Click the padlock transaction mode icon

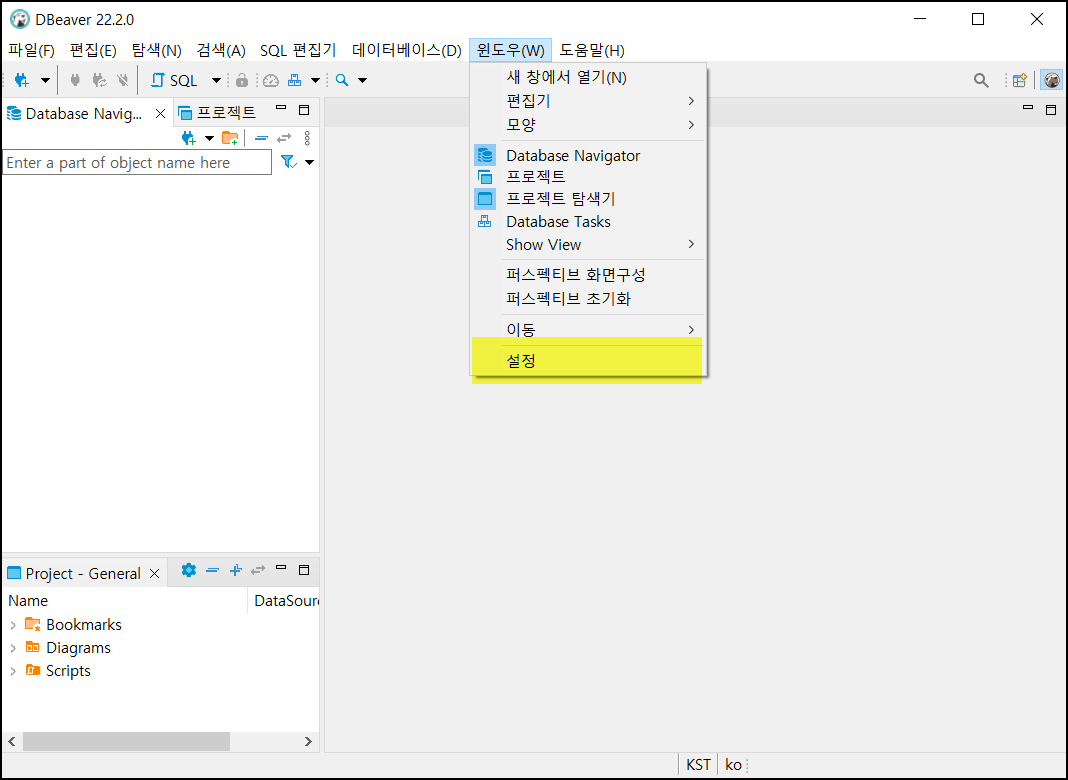click(241, 80)
